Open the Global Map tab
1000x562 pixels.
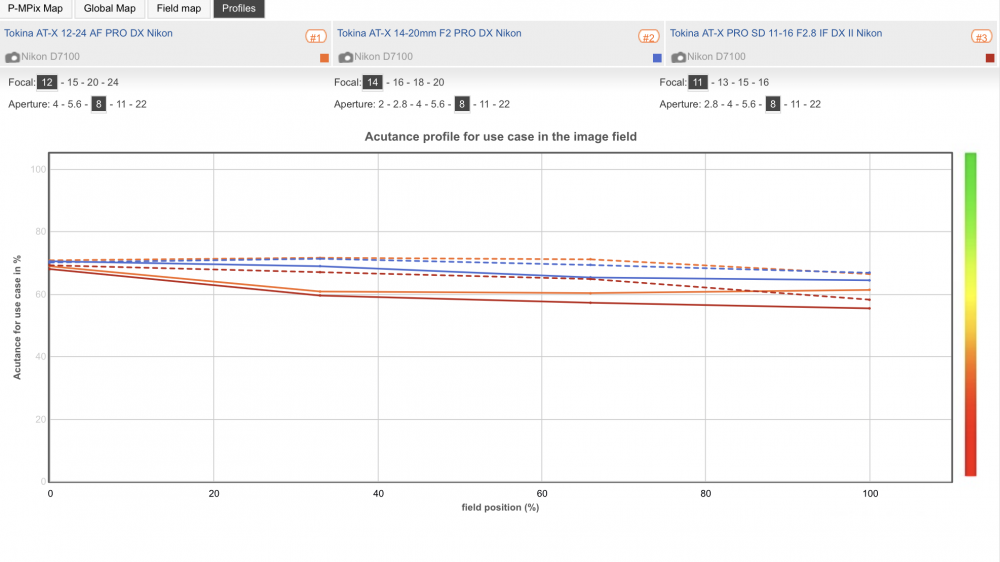point(110,8)
